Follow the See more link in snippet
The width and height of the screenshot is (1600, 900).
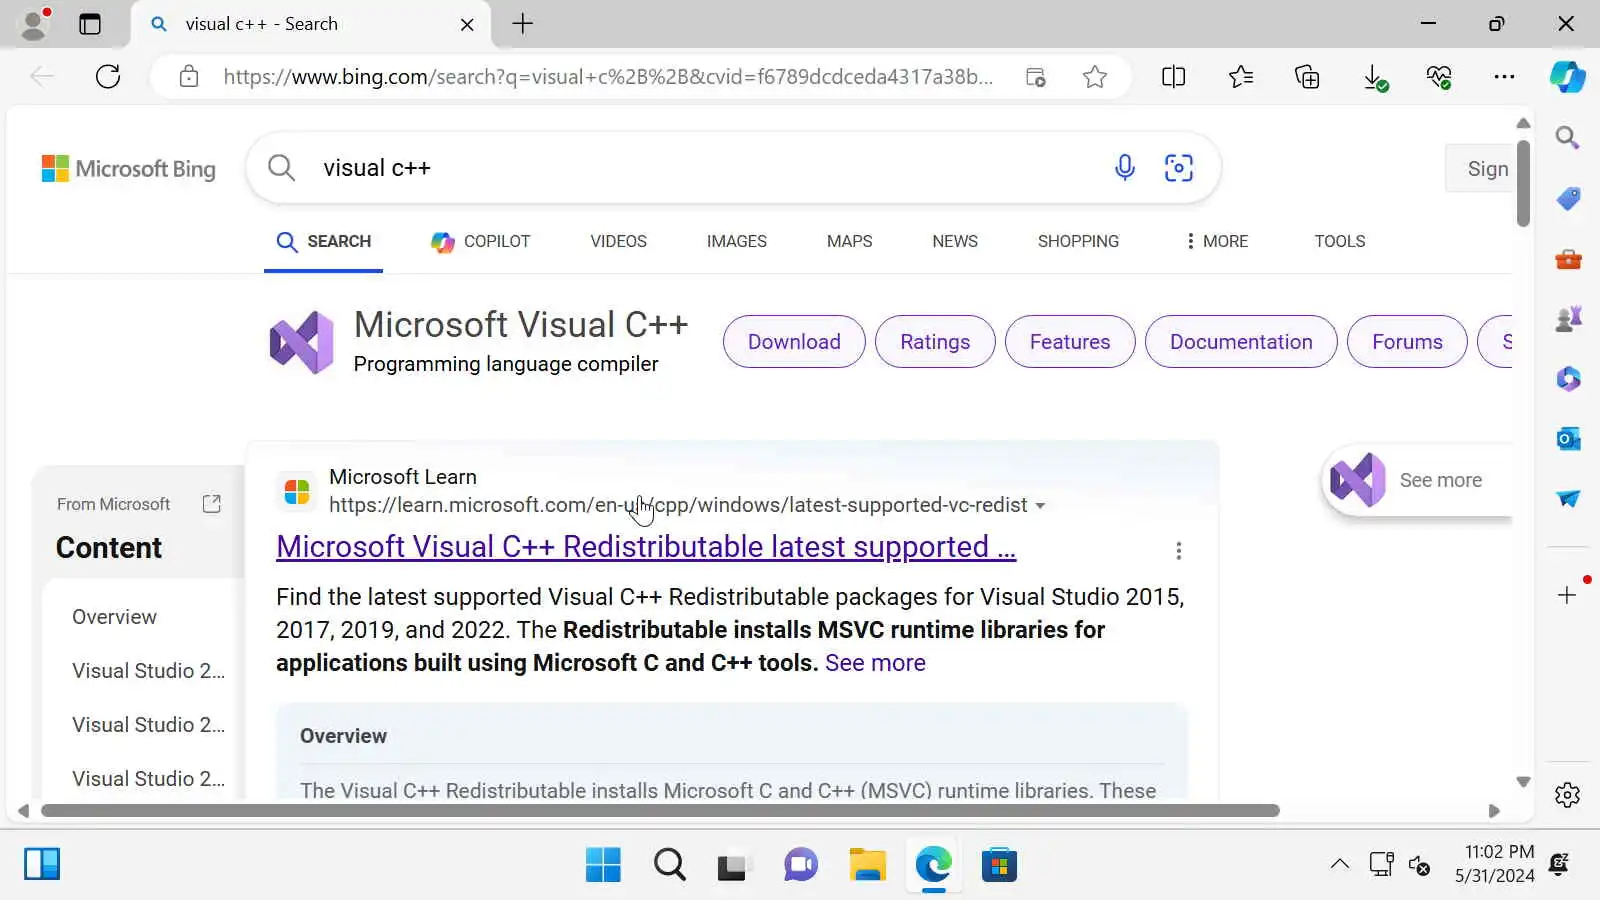point(875,663)
